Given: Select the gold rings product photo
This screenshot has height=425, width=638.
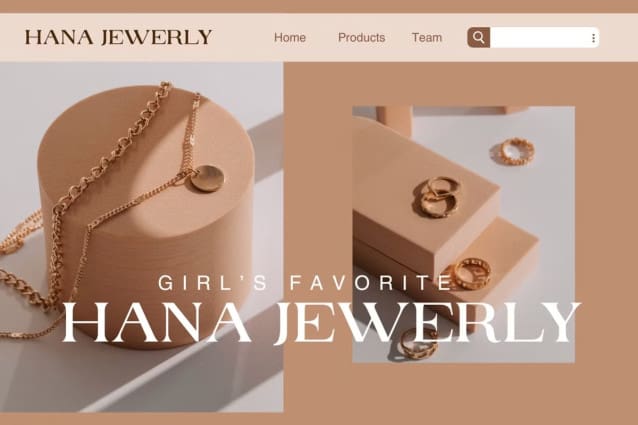Looking at the screenshot, I should pos(463,234).
